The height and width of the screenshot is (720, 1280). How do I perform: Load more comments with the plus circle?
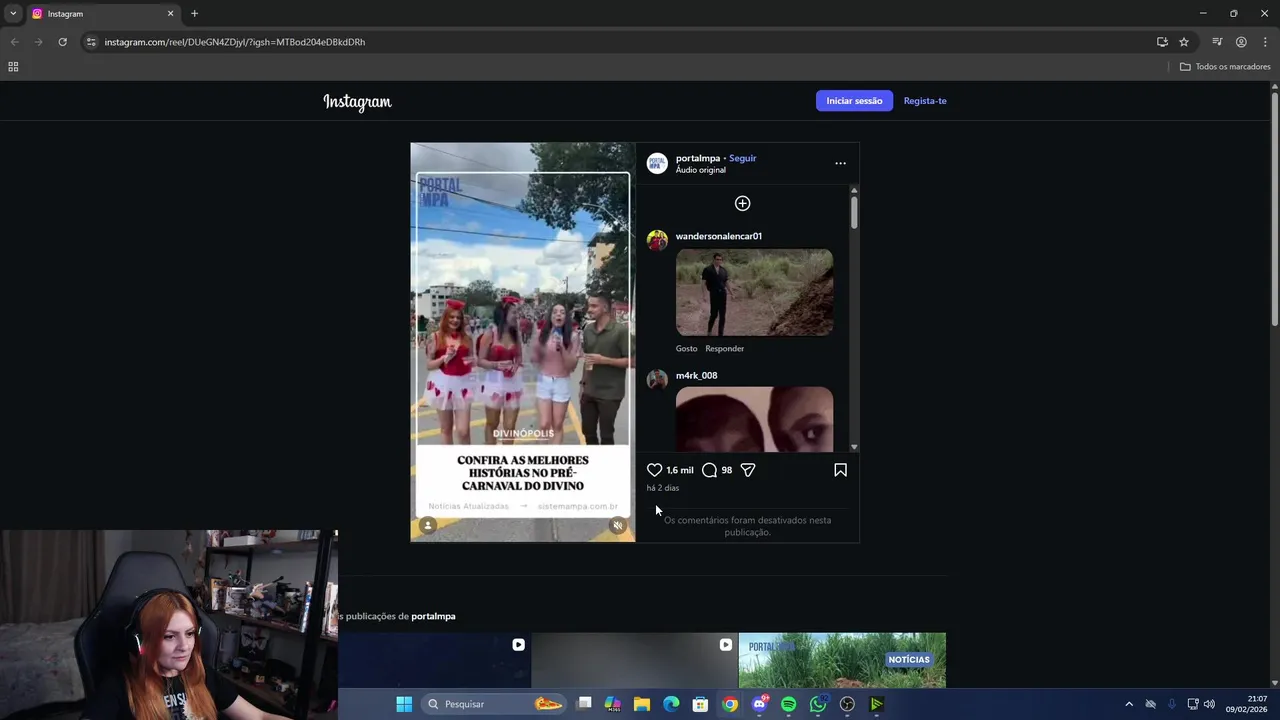[x=742, y=203]
